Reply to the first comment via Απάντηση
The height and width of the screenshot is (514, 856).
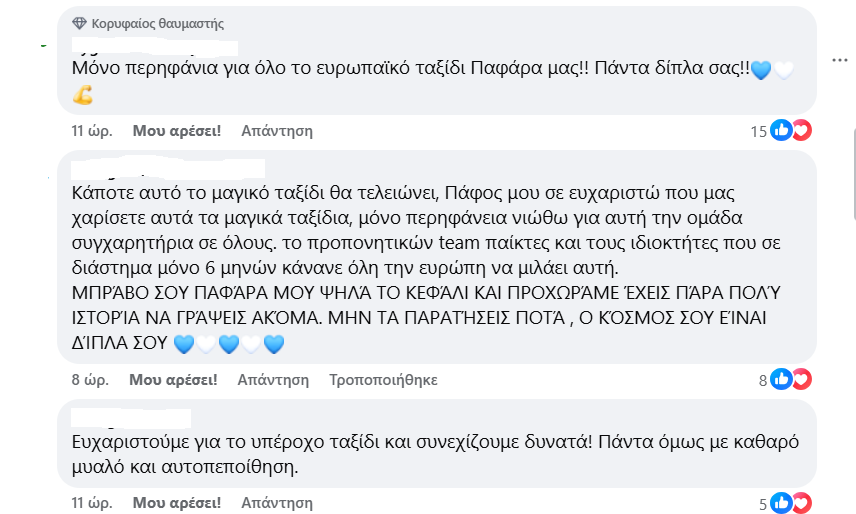pos(277,131)
